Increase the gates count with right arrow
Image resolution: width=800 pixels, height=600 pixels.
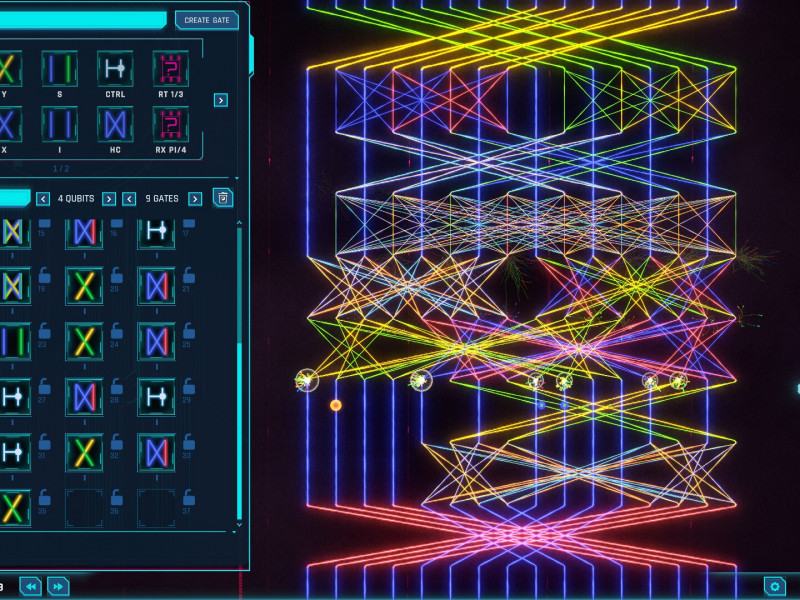[x=195, y=199]
